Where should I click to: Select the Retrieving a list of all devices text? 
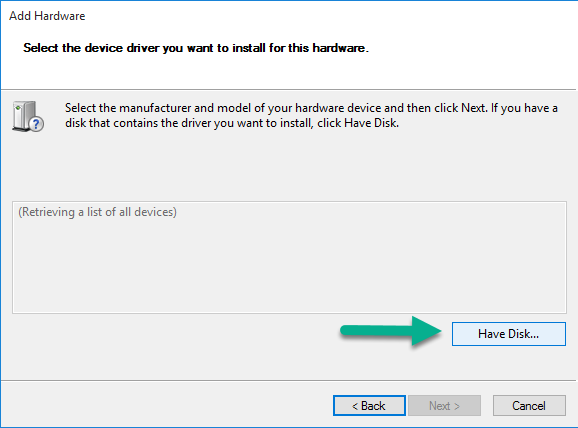98,212
